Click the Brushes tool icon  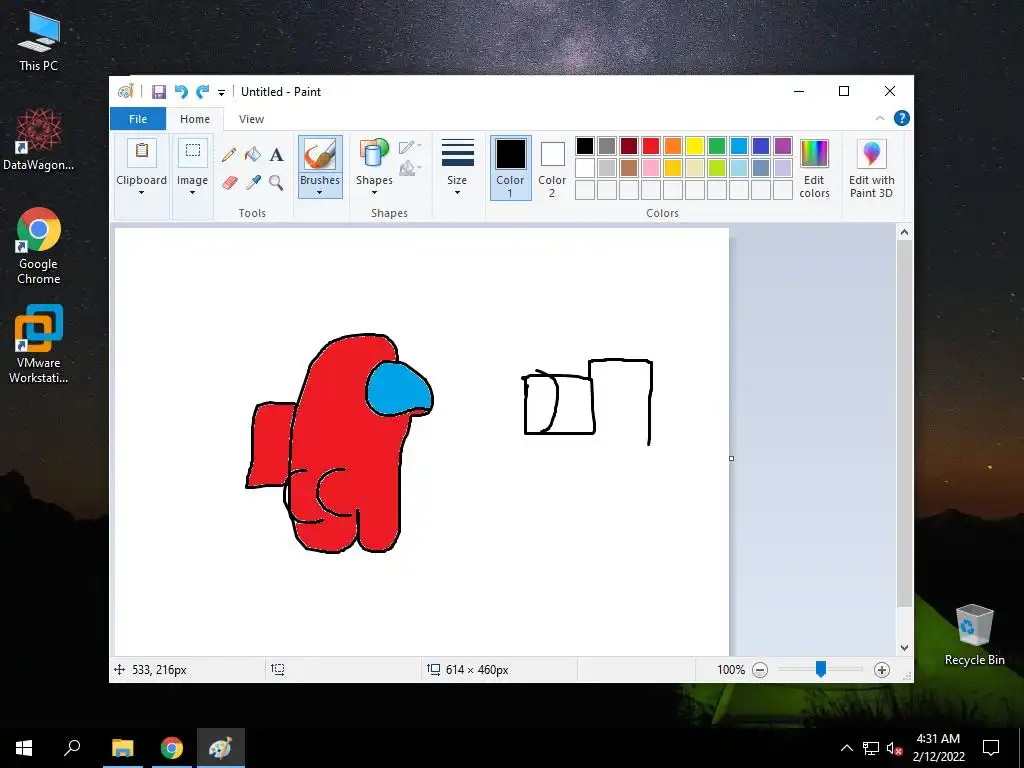320,156
